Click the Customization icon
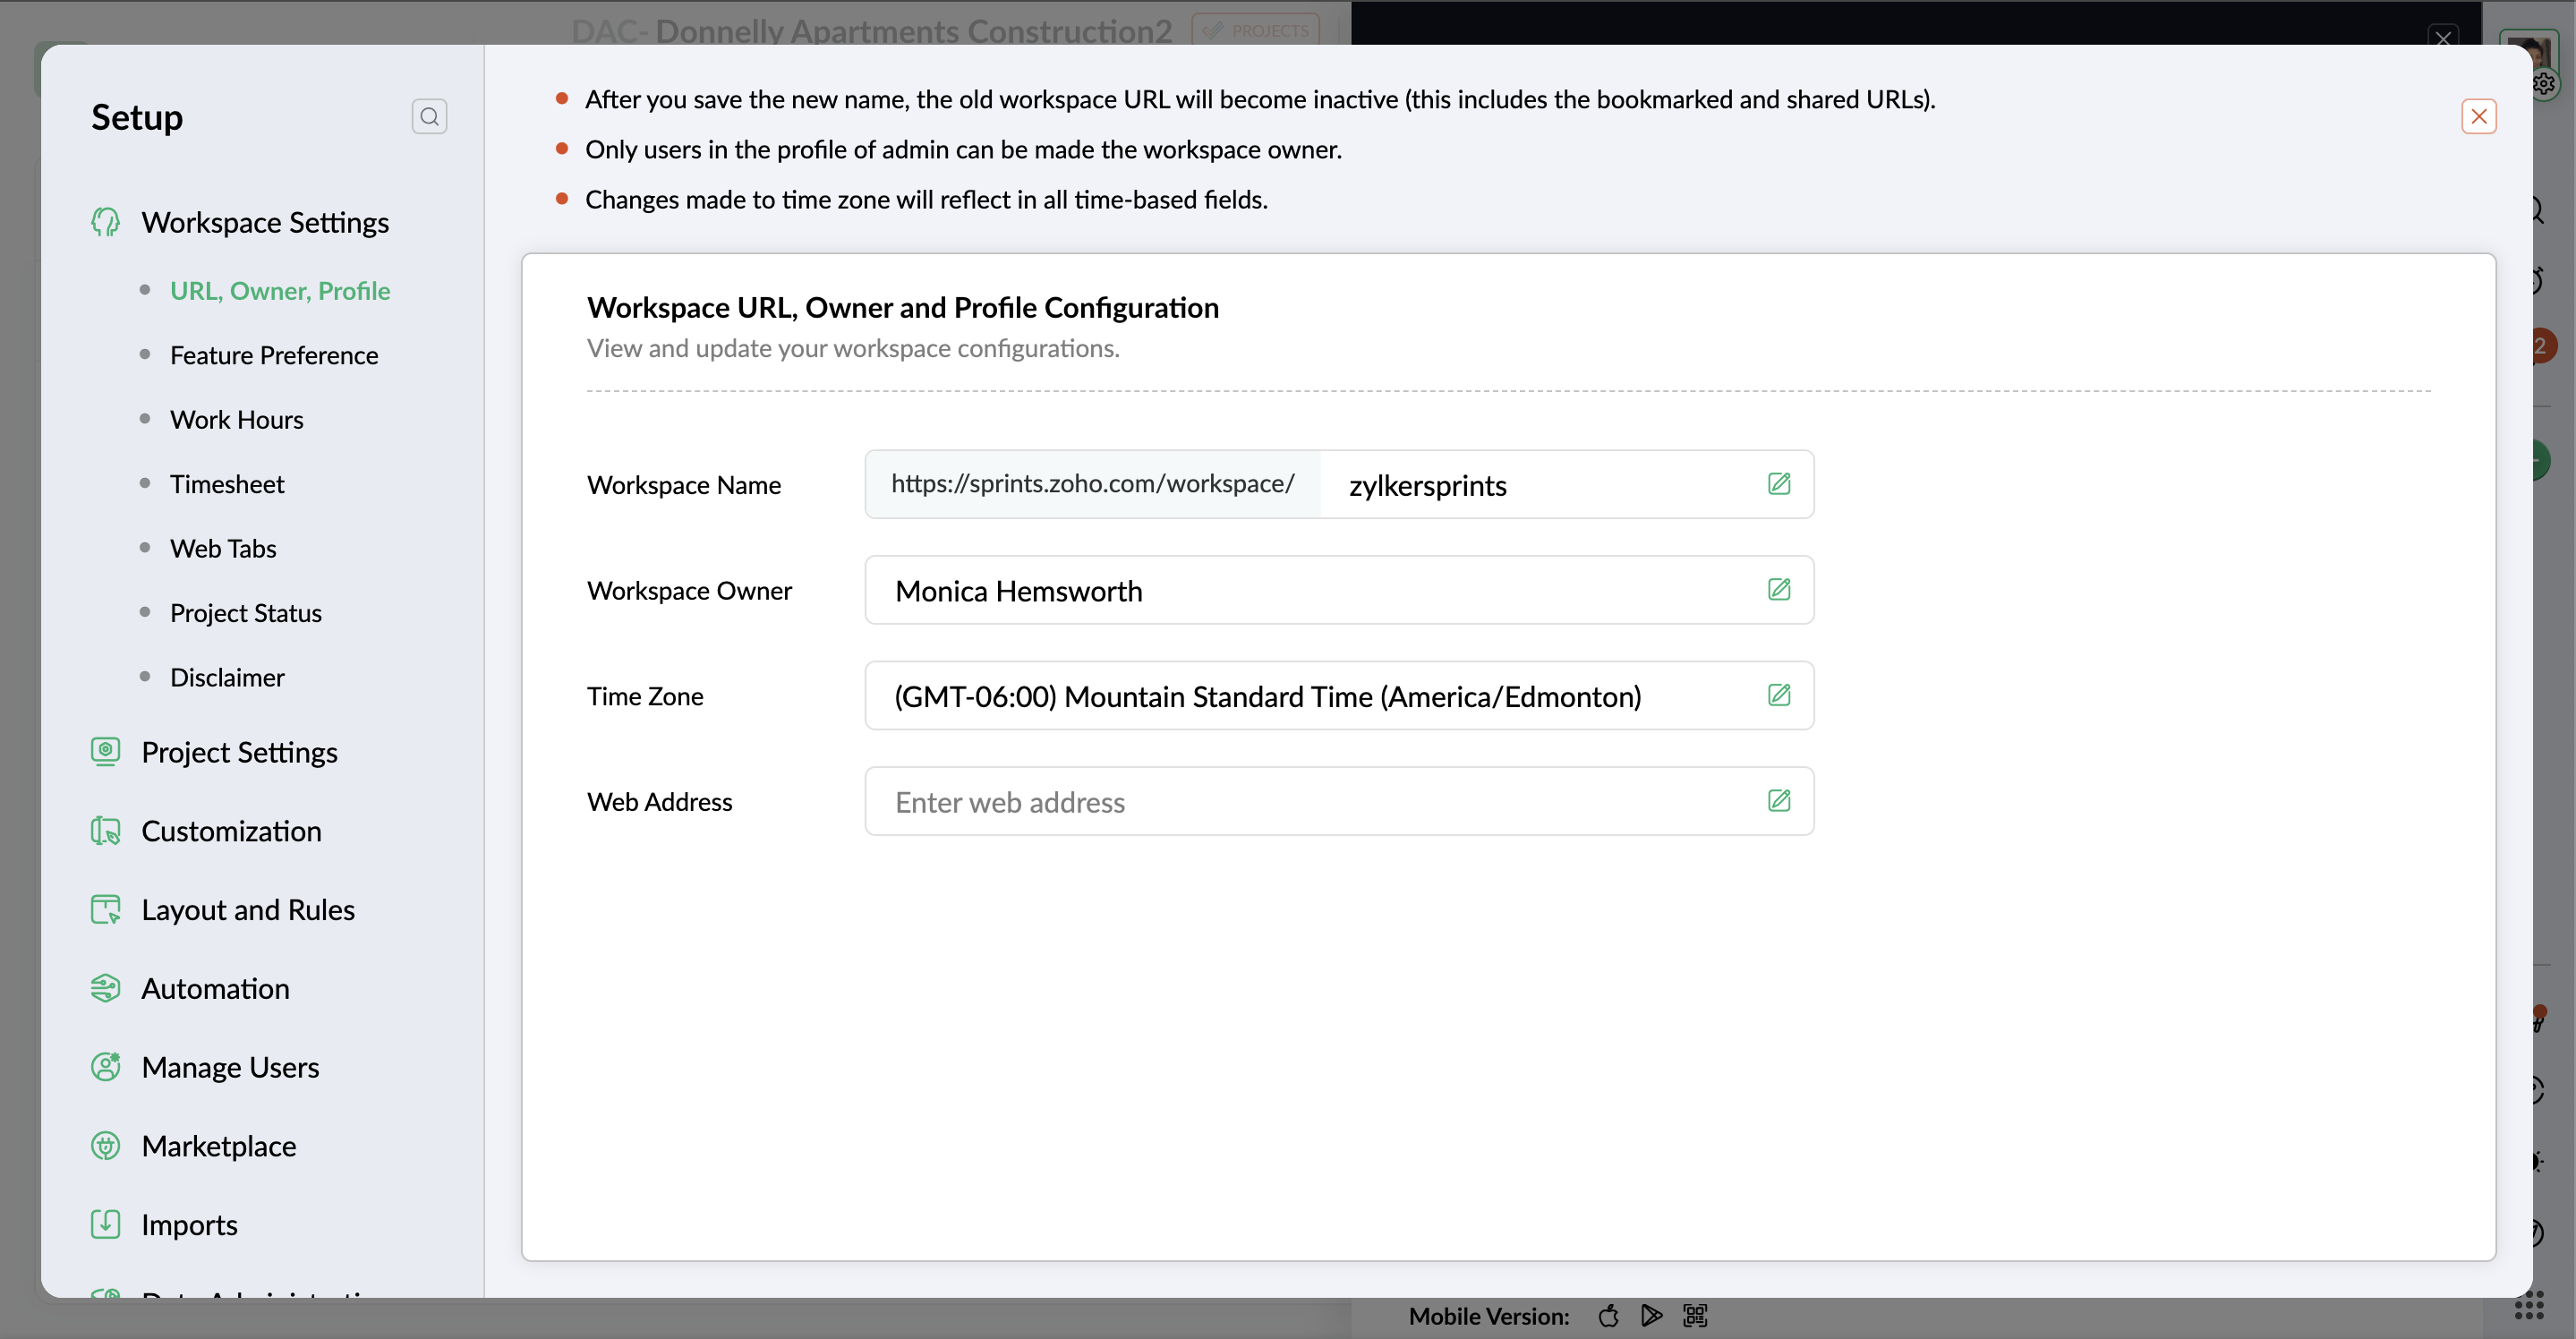The width and height of the screenshot is (2576, 1339). (105, 830)
